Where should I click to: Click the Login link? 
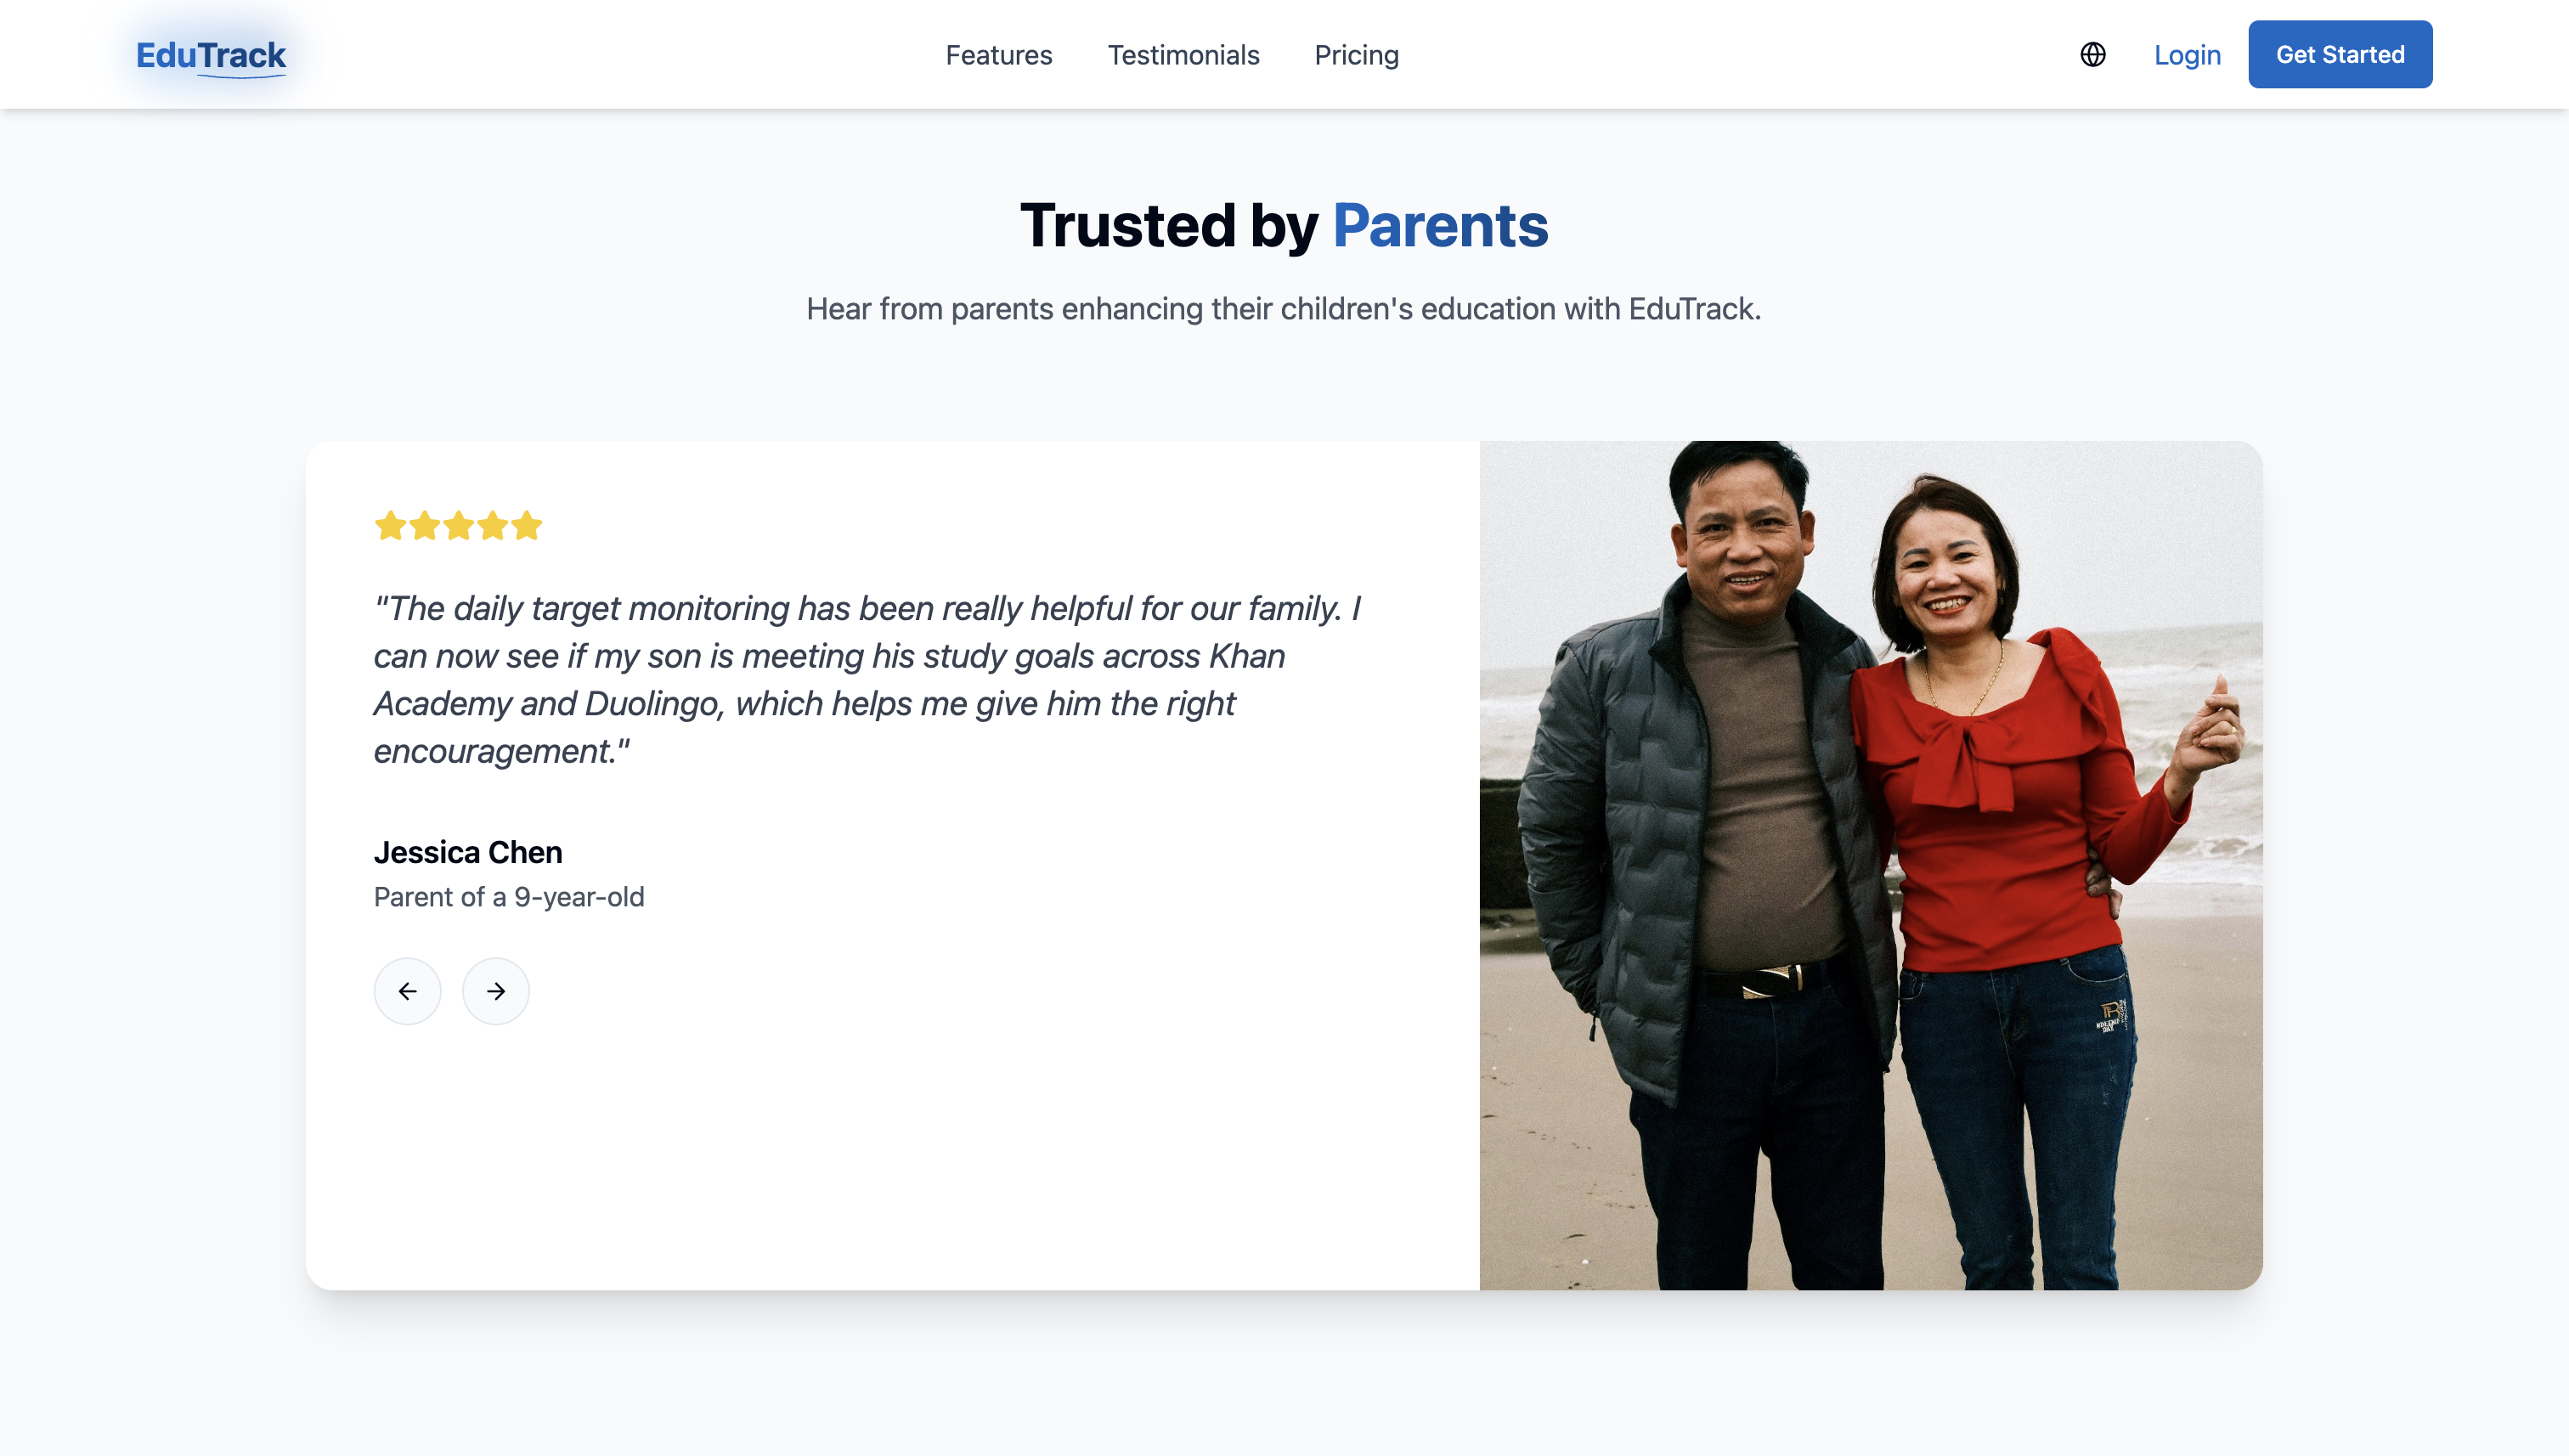click(x=2187, y=55)
